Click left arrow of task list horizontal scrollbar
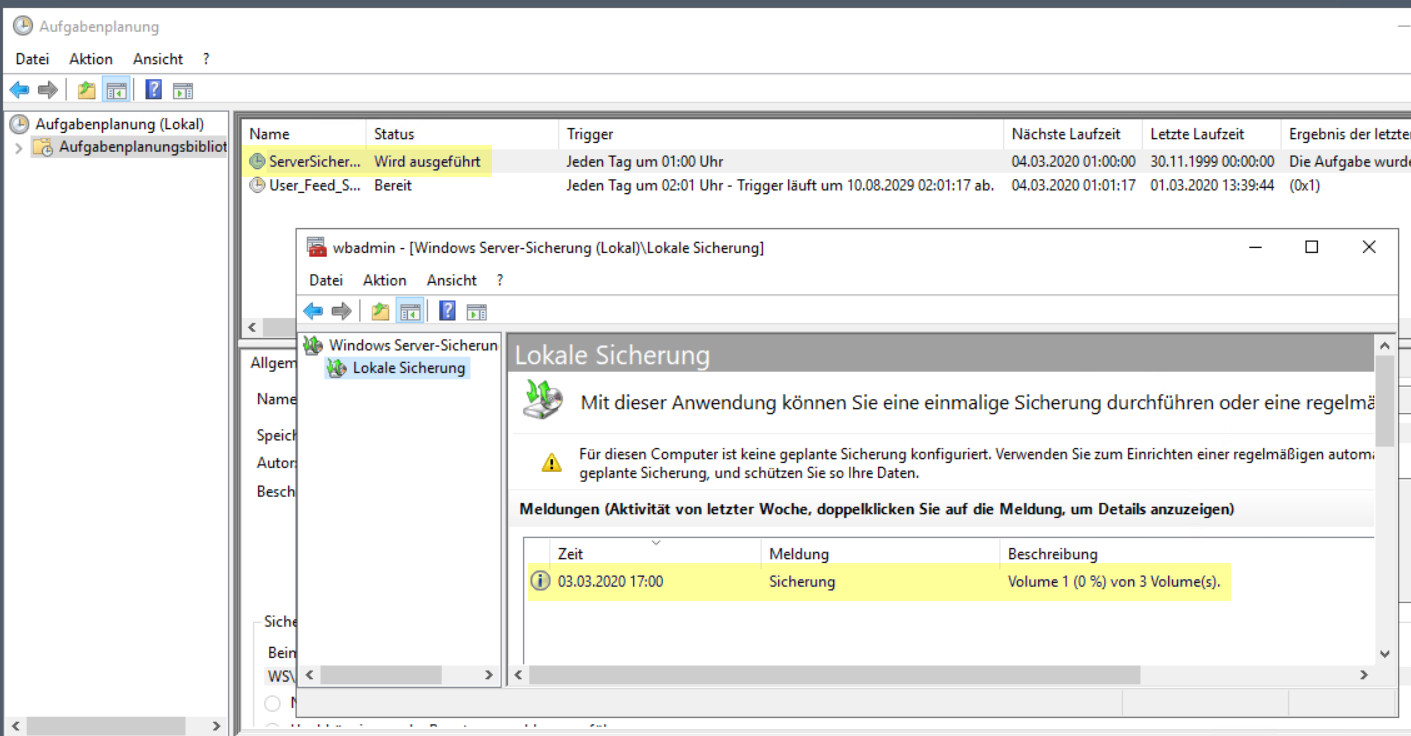 pos(252,327)
